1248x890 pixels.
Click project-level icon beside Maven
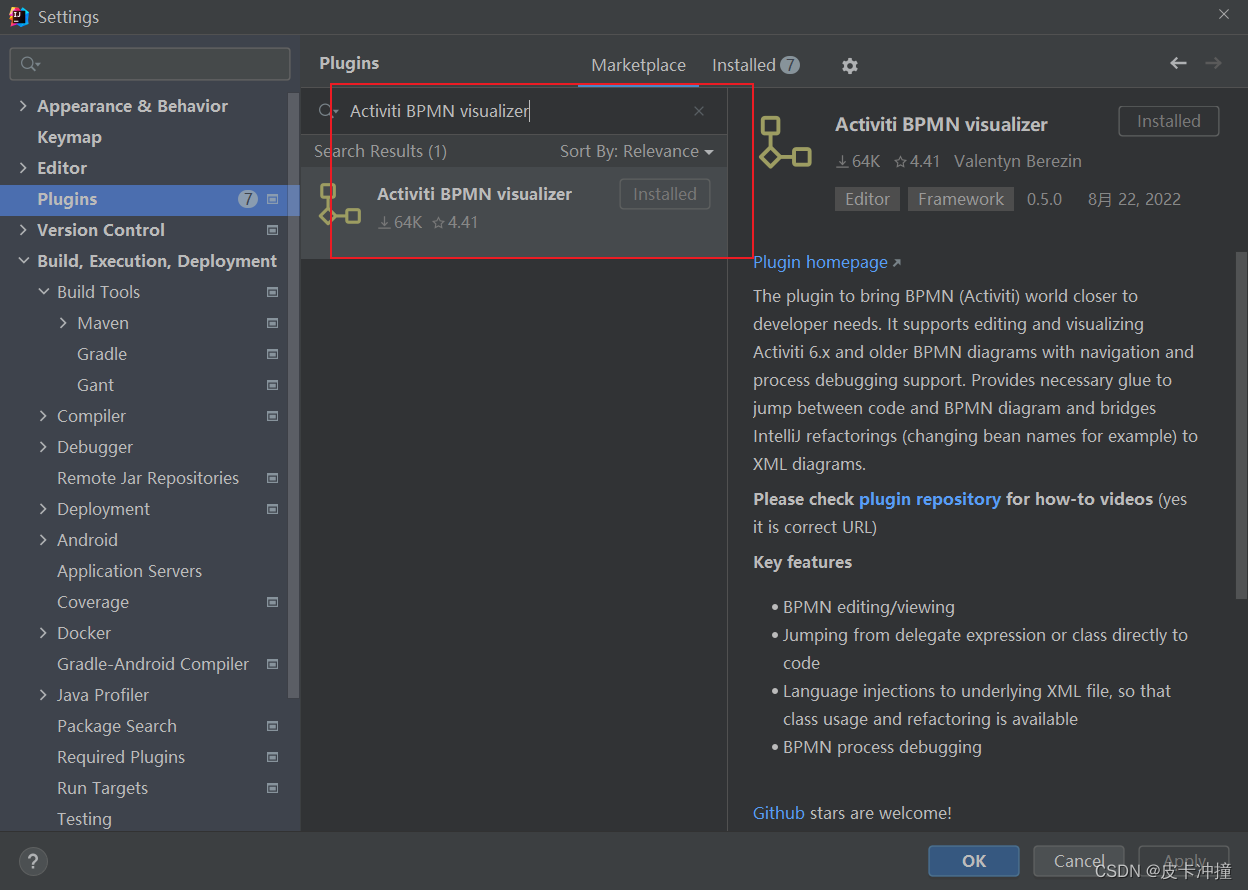click(272, 323)
